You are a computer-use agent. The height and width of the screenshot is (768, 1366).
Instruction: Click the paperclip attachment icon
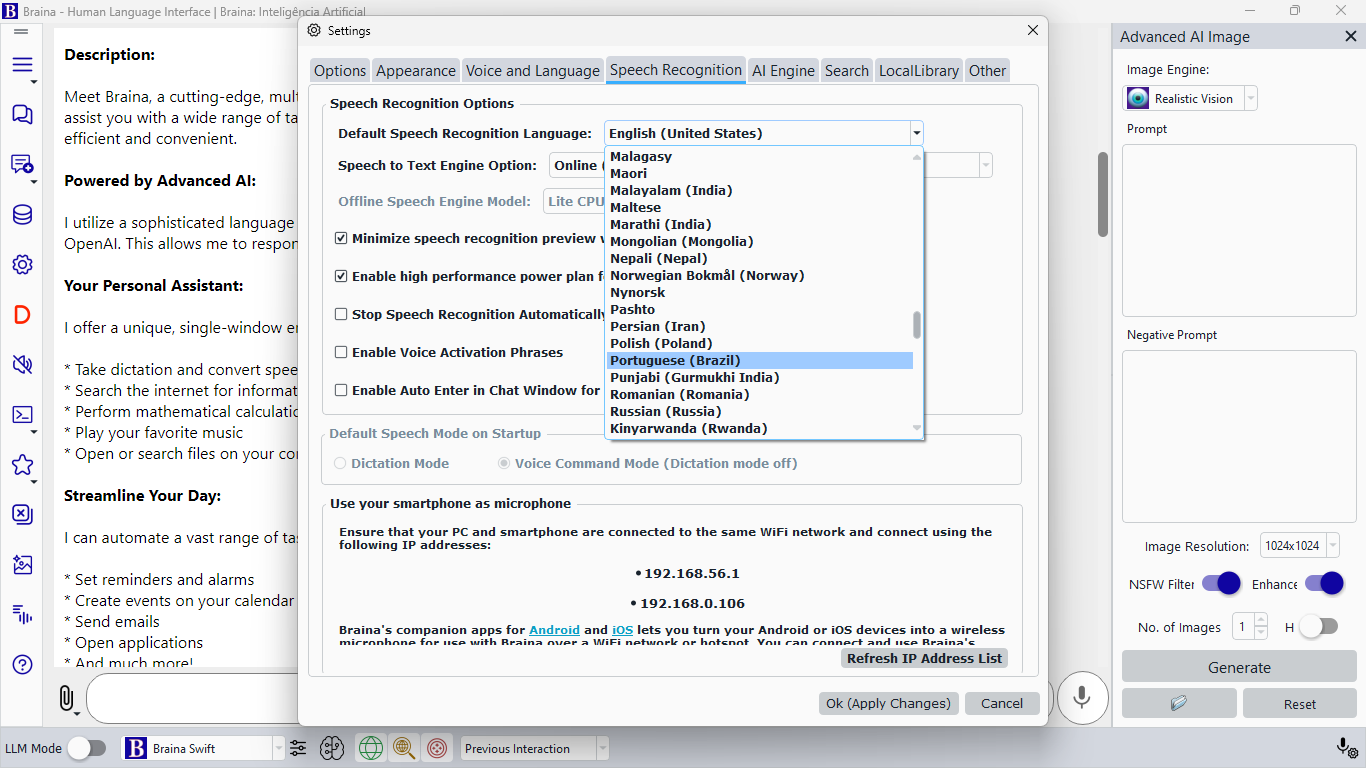(66, 698)
